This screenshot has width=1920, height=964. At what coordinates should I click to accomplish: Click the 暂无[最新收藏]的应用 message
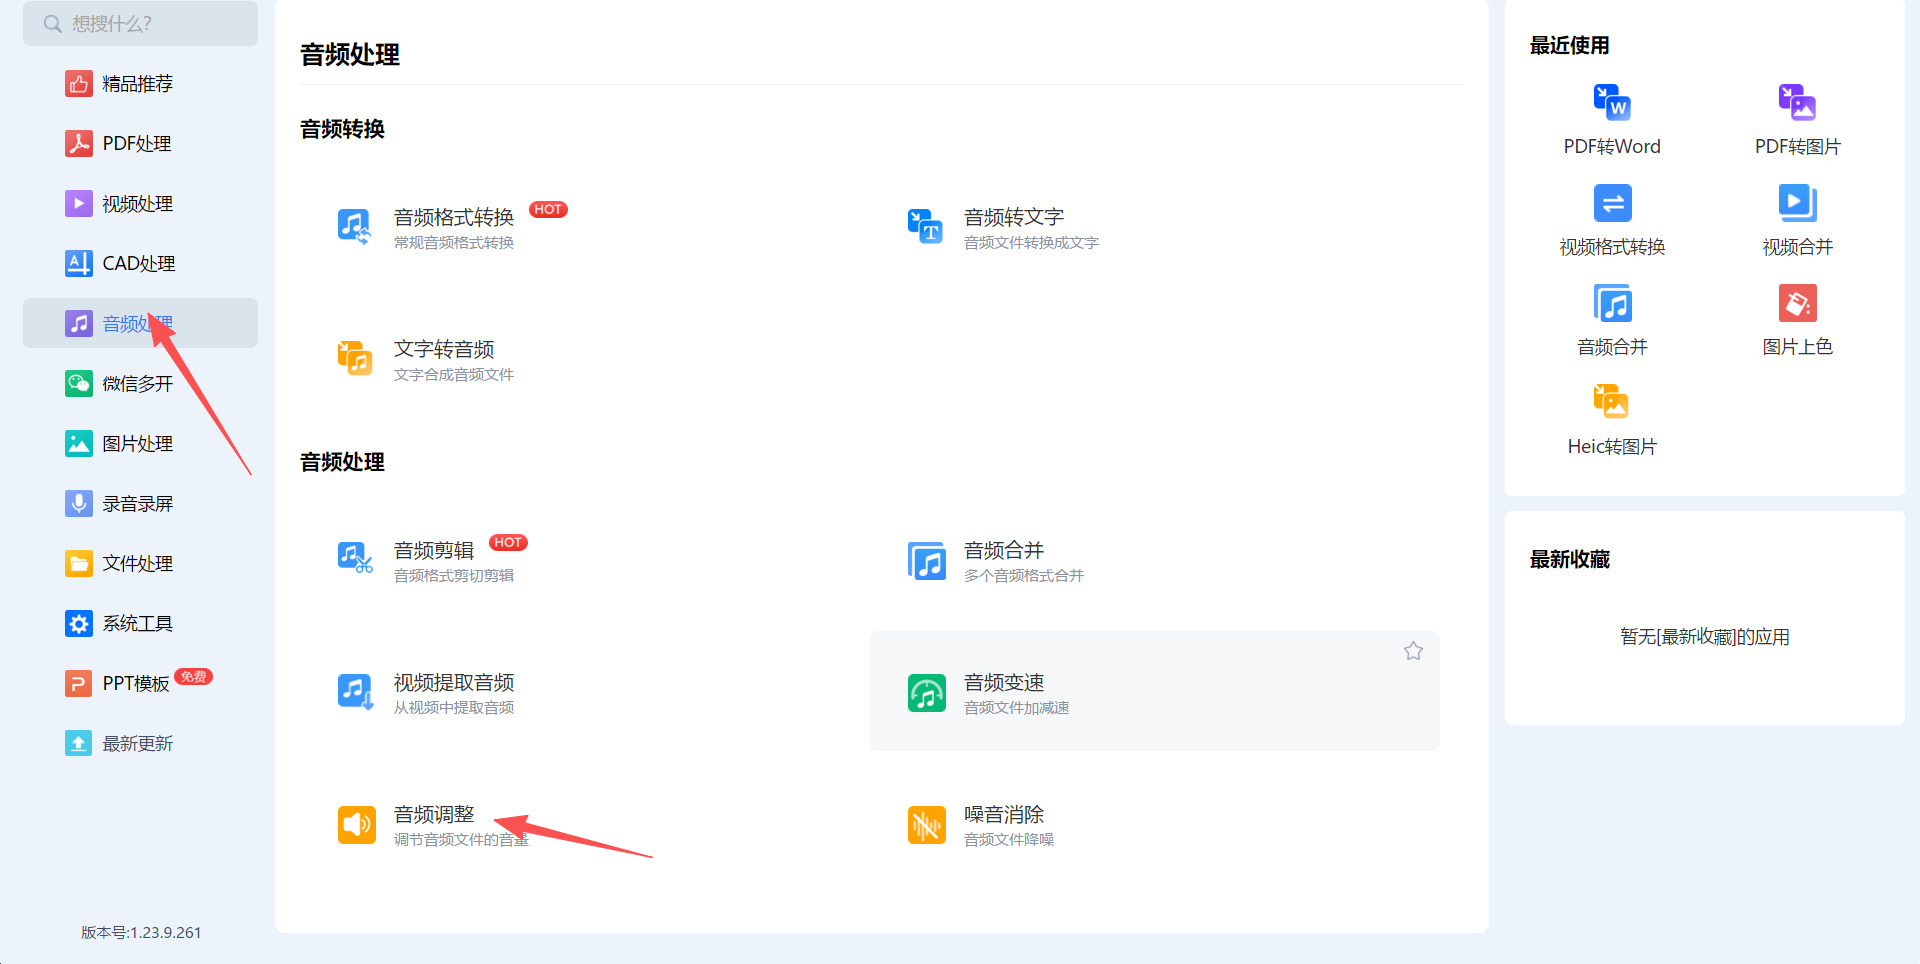coord(1705,637)
